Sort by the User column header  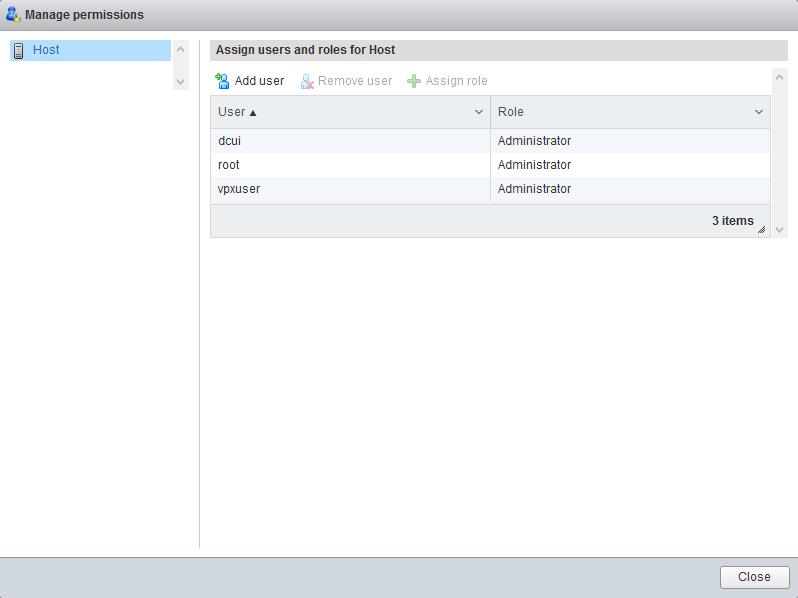(x=350, y=112)
